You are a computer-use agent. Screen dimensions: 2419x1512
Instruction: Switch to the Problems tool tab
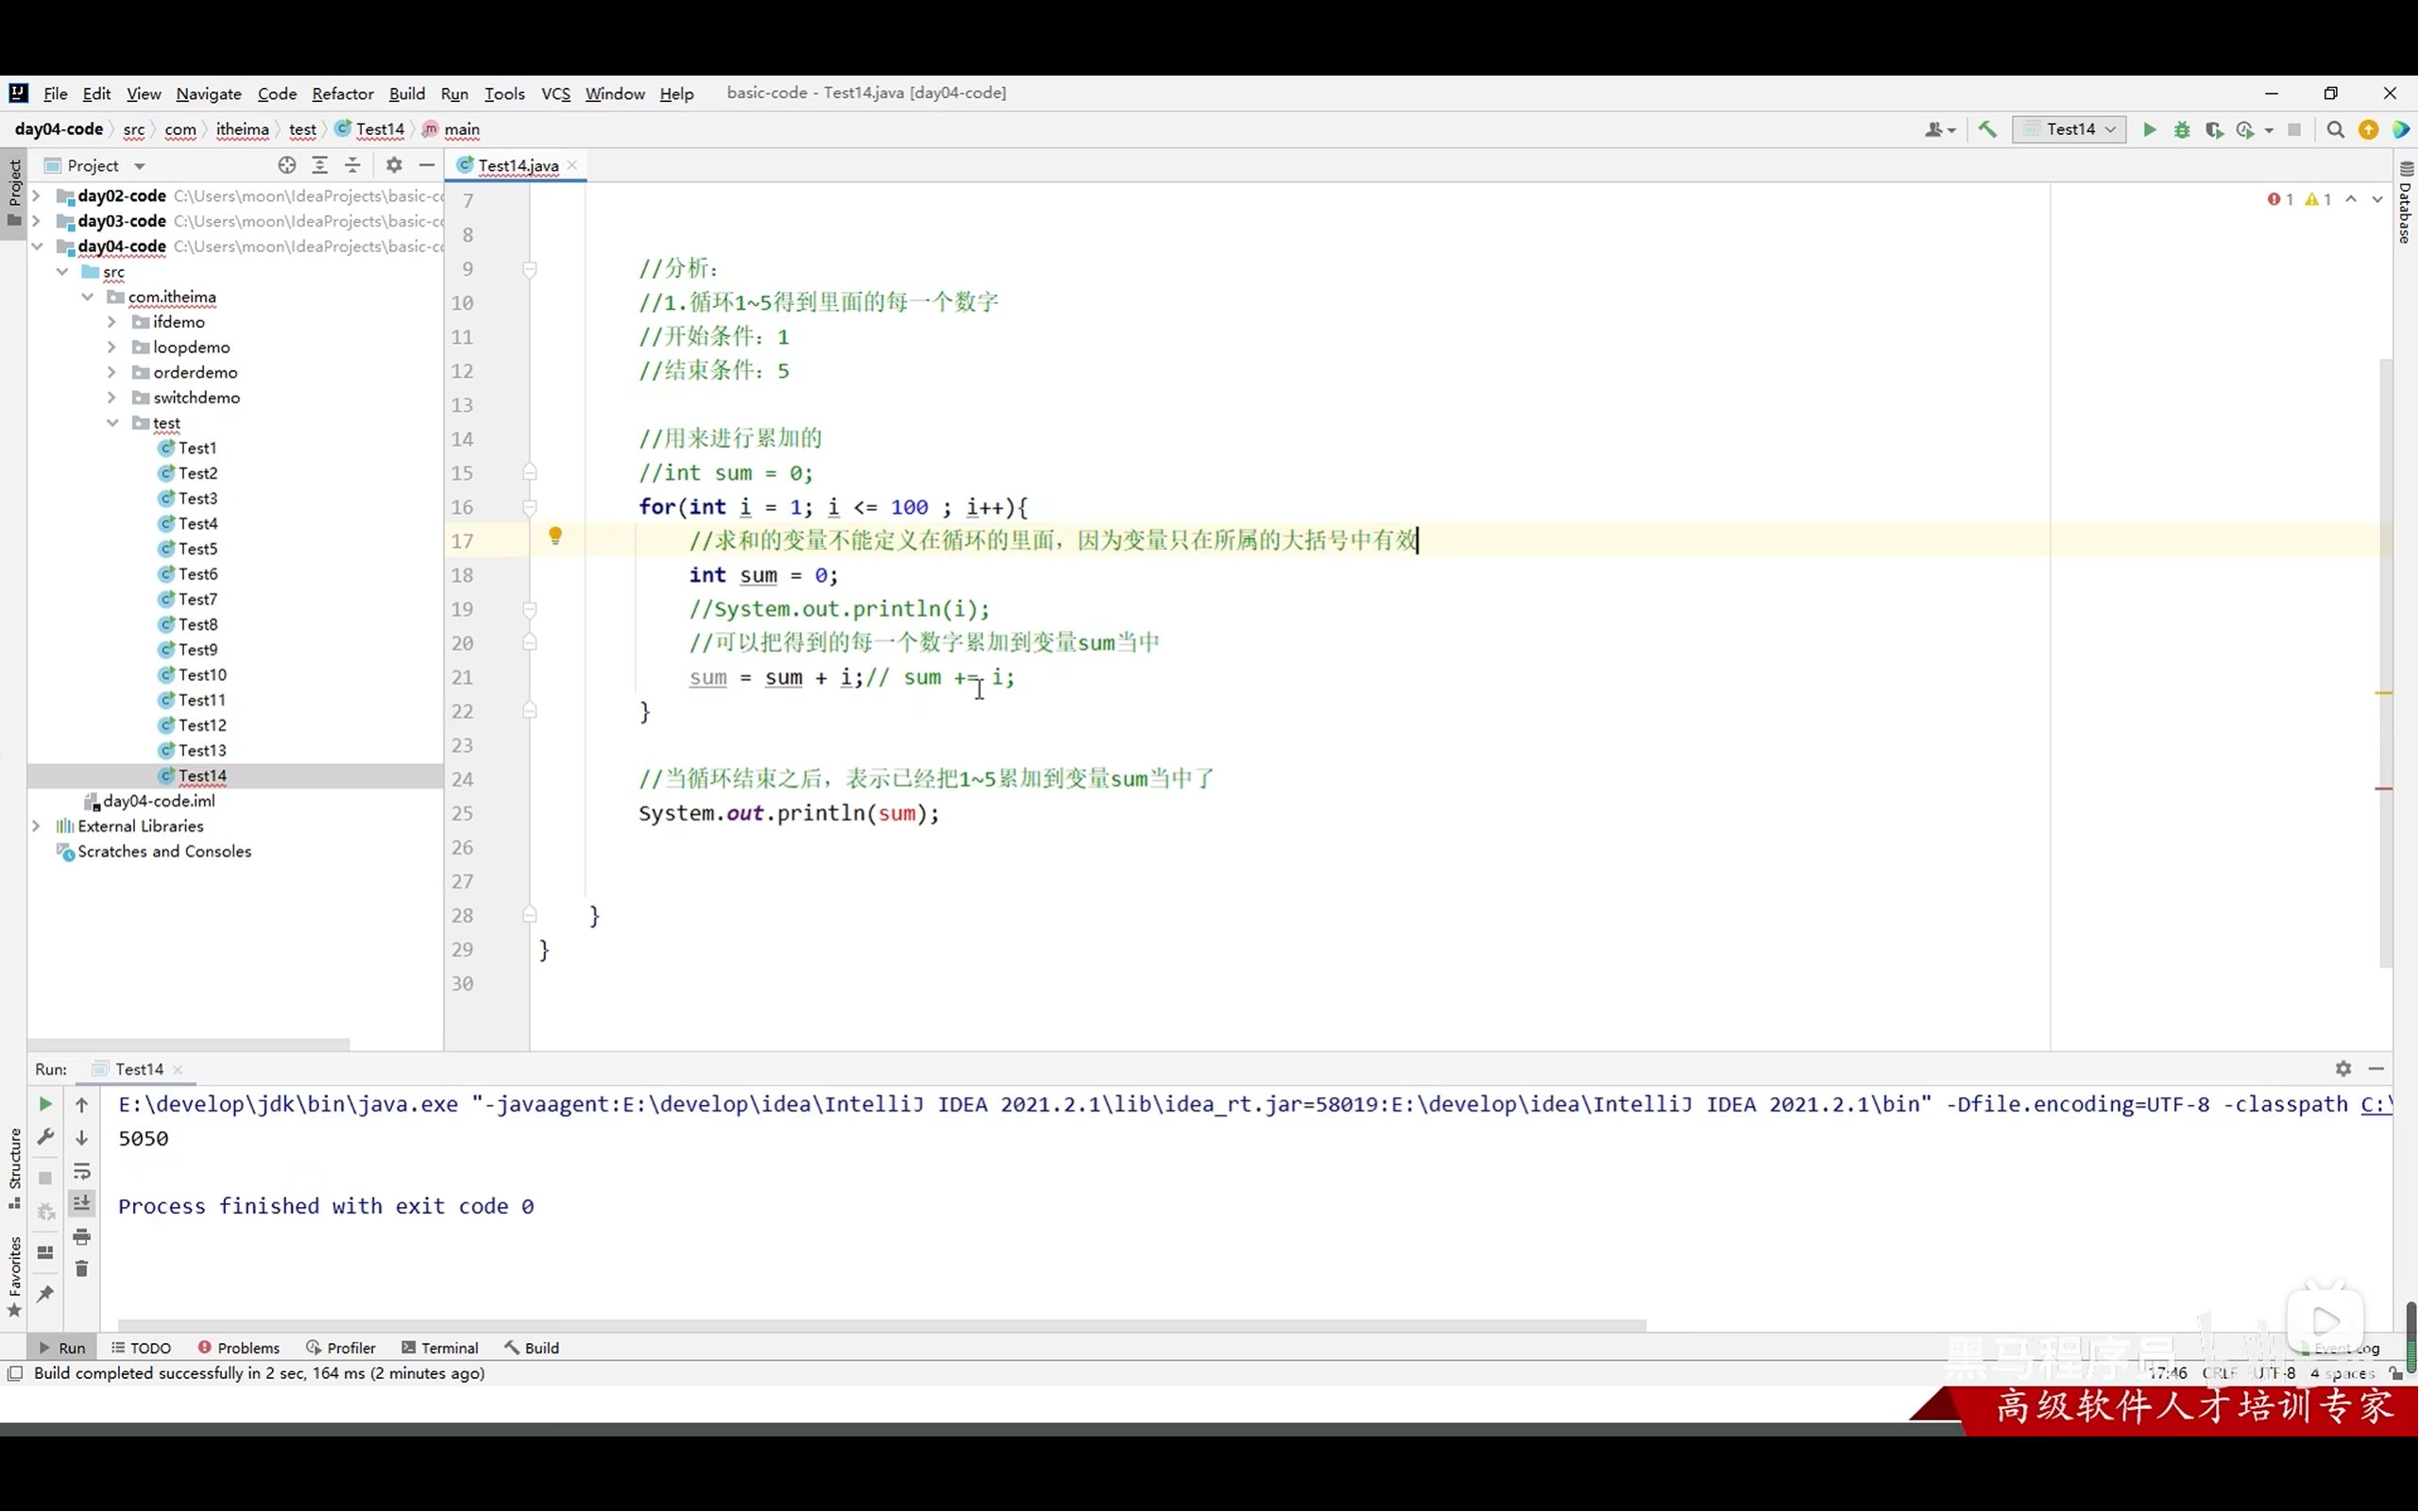point(239,1348)
